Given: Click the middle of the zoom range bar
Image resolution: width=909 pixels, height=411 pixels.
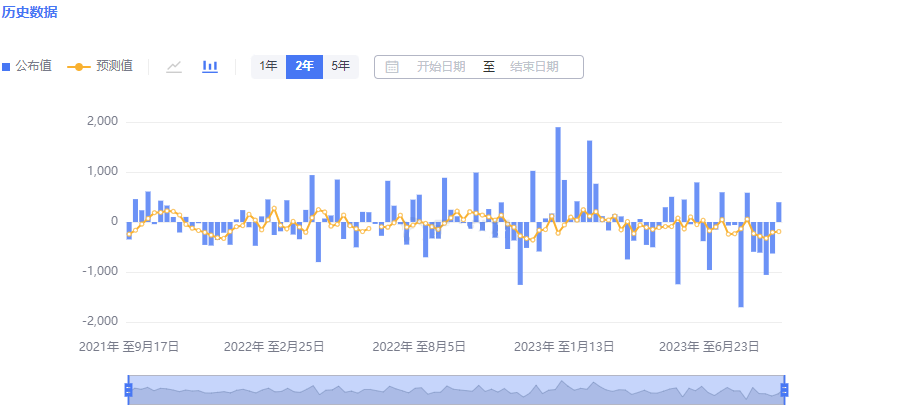Looking at the screenshot, I should pos(456,391).
